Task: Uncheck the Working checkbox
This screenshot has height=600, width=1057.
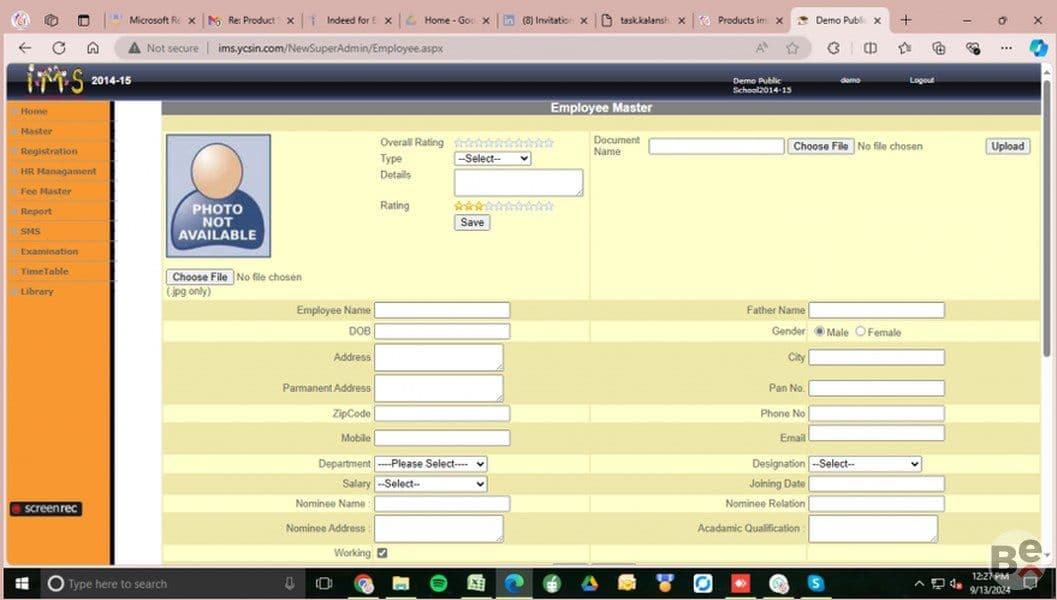Action: click(x=382, y=553)
